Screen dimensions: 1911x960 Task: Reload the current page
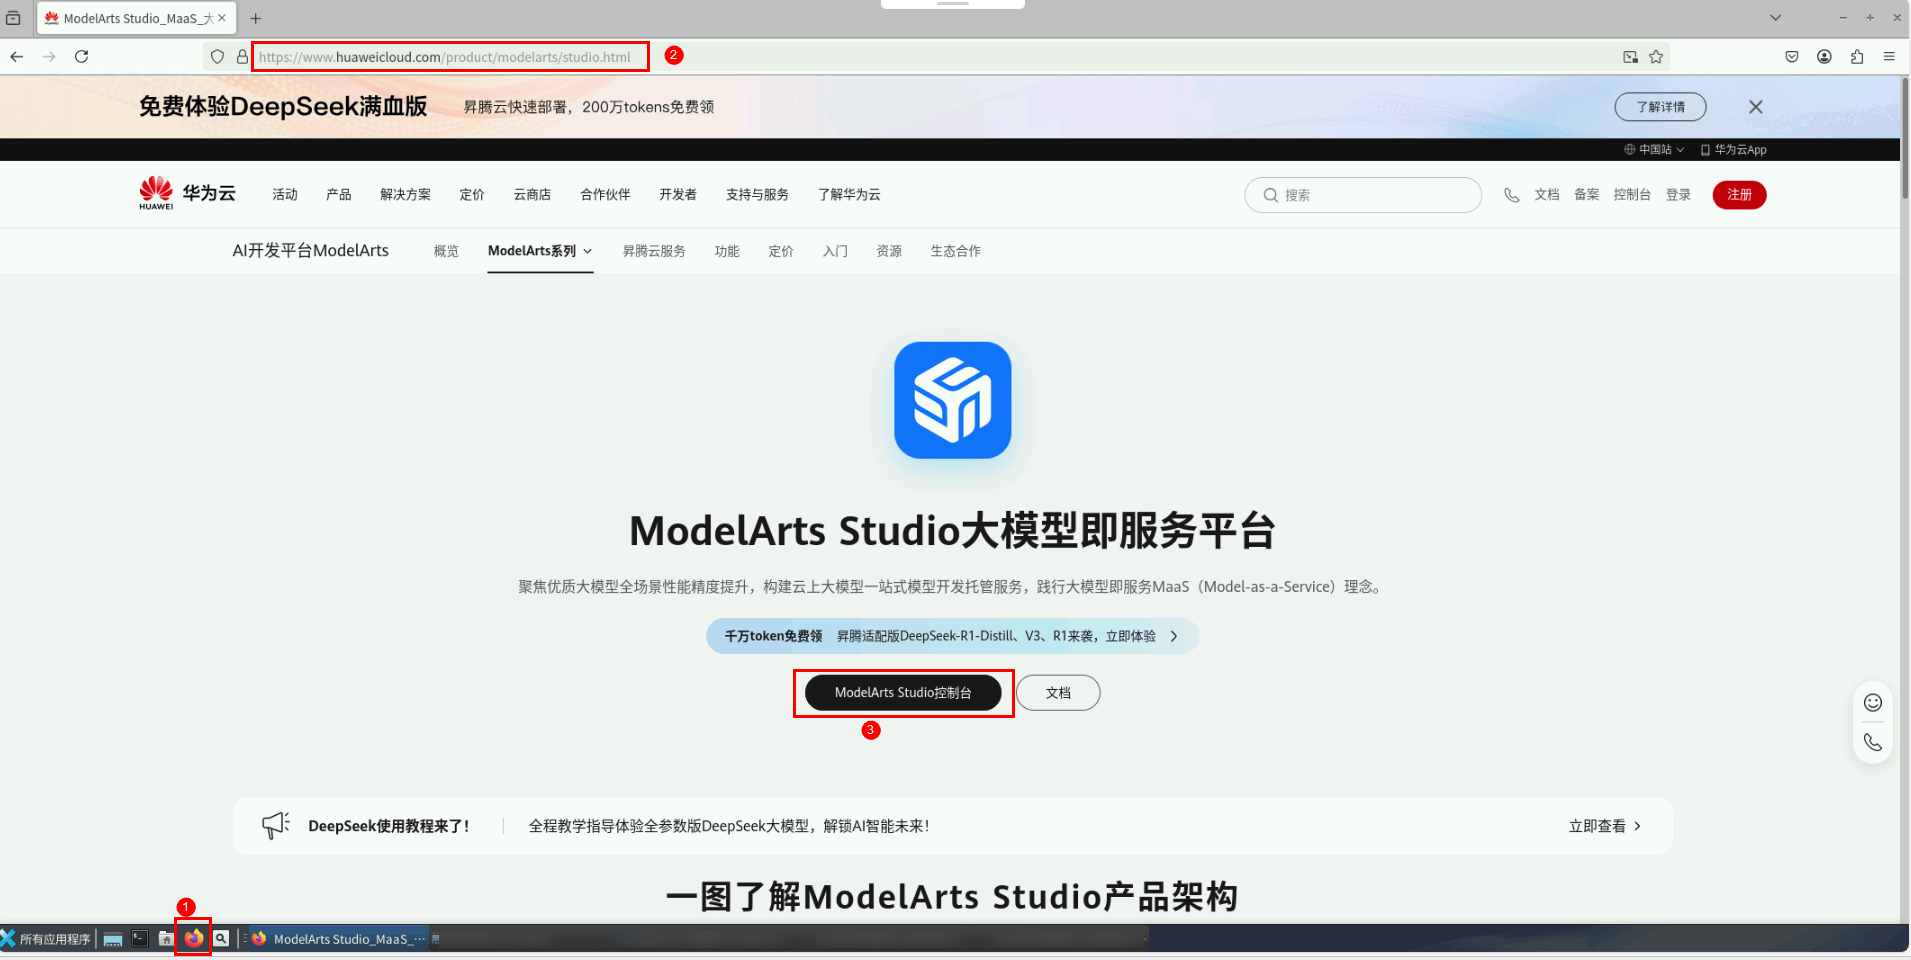tap(81, 56)
